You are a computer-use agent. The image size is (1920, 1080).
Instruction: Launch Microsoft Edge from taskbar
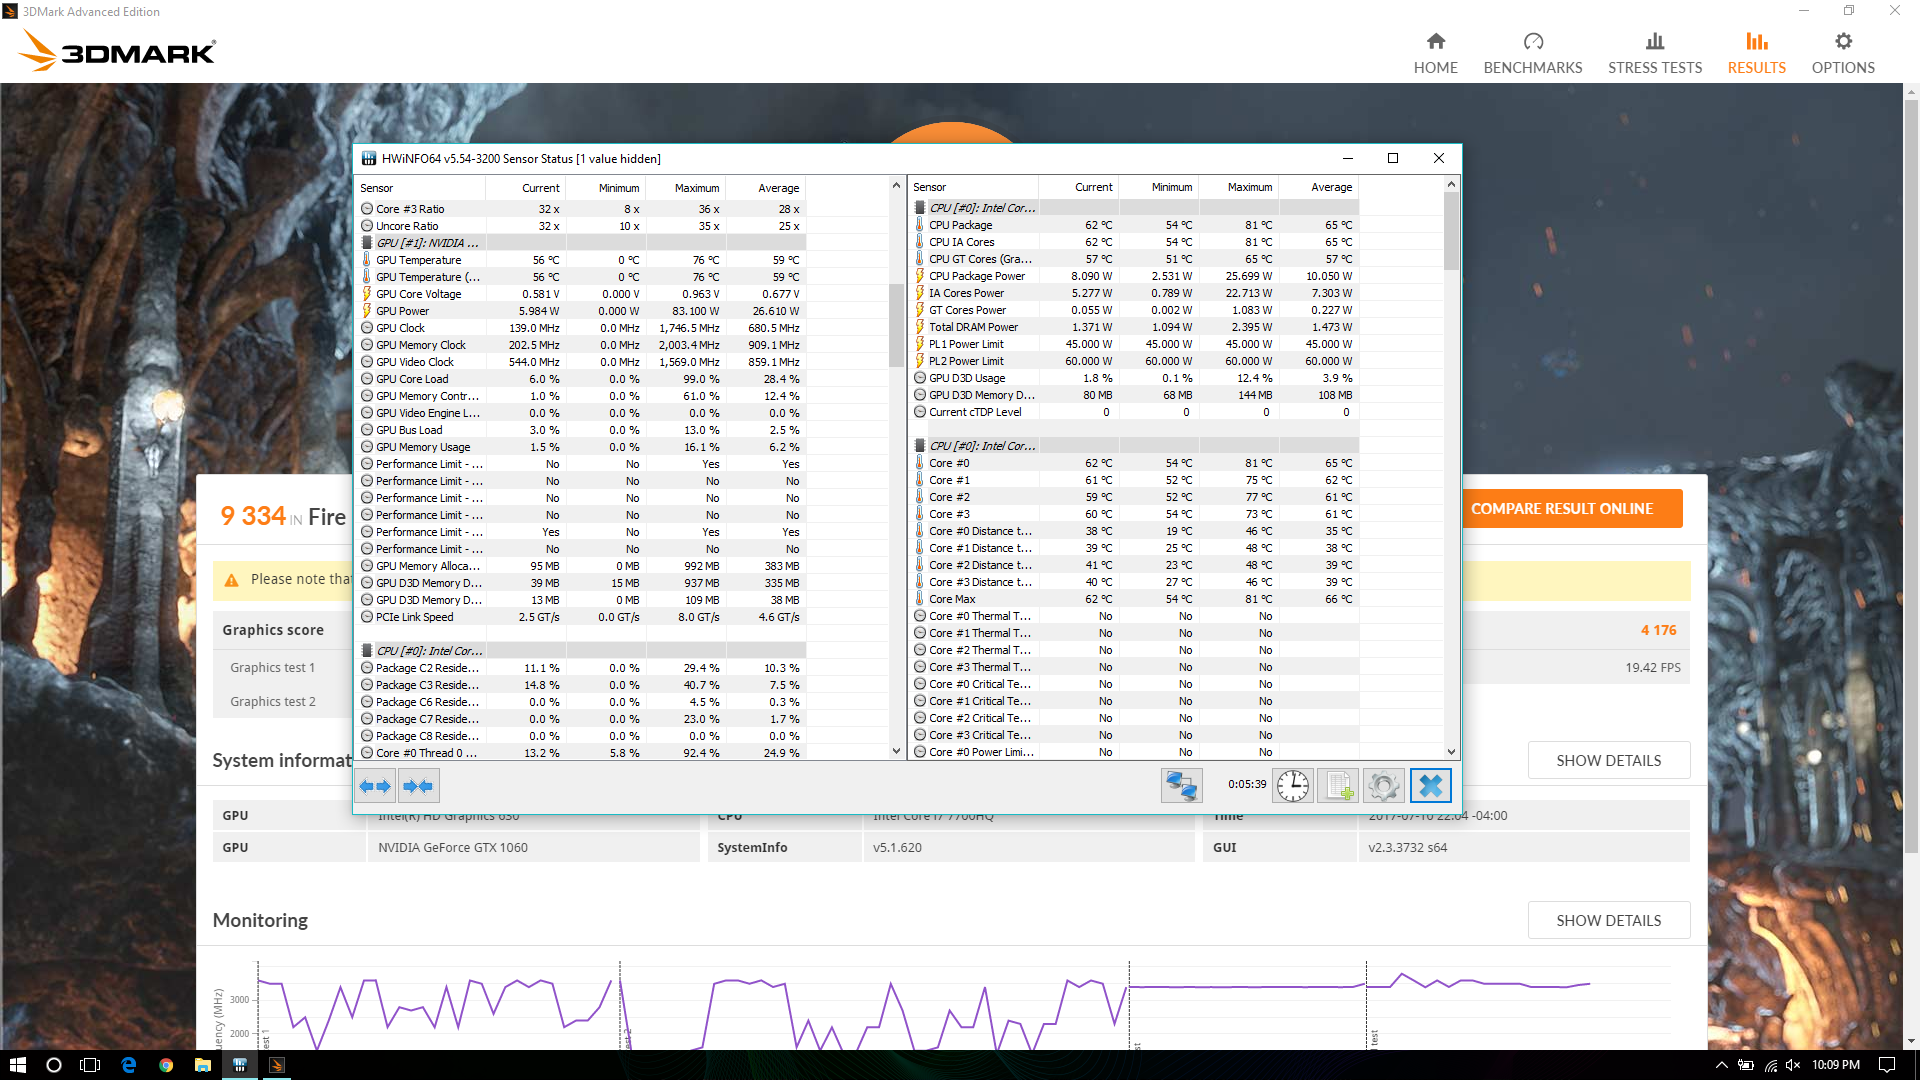(x=128, y=1065)
